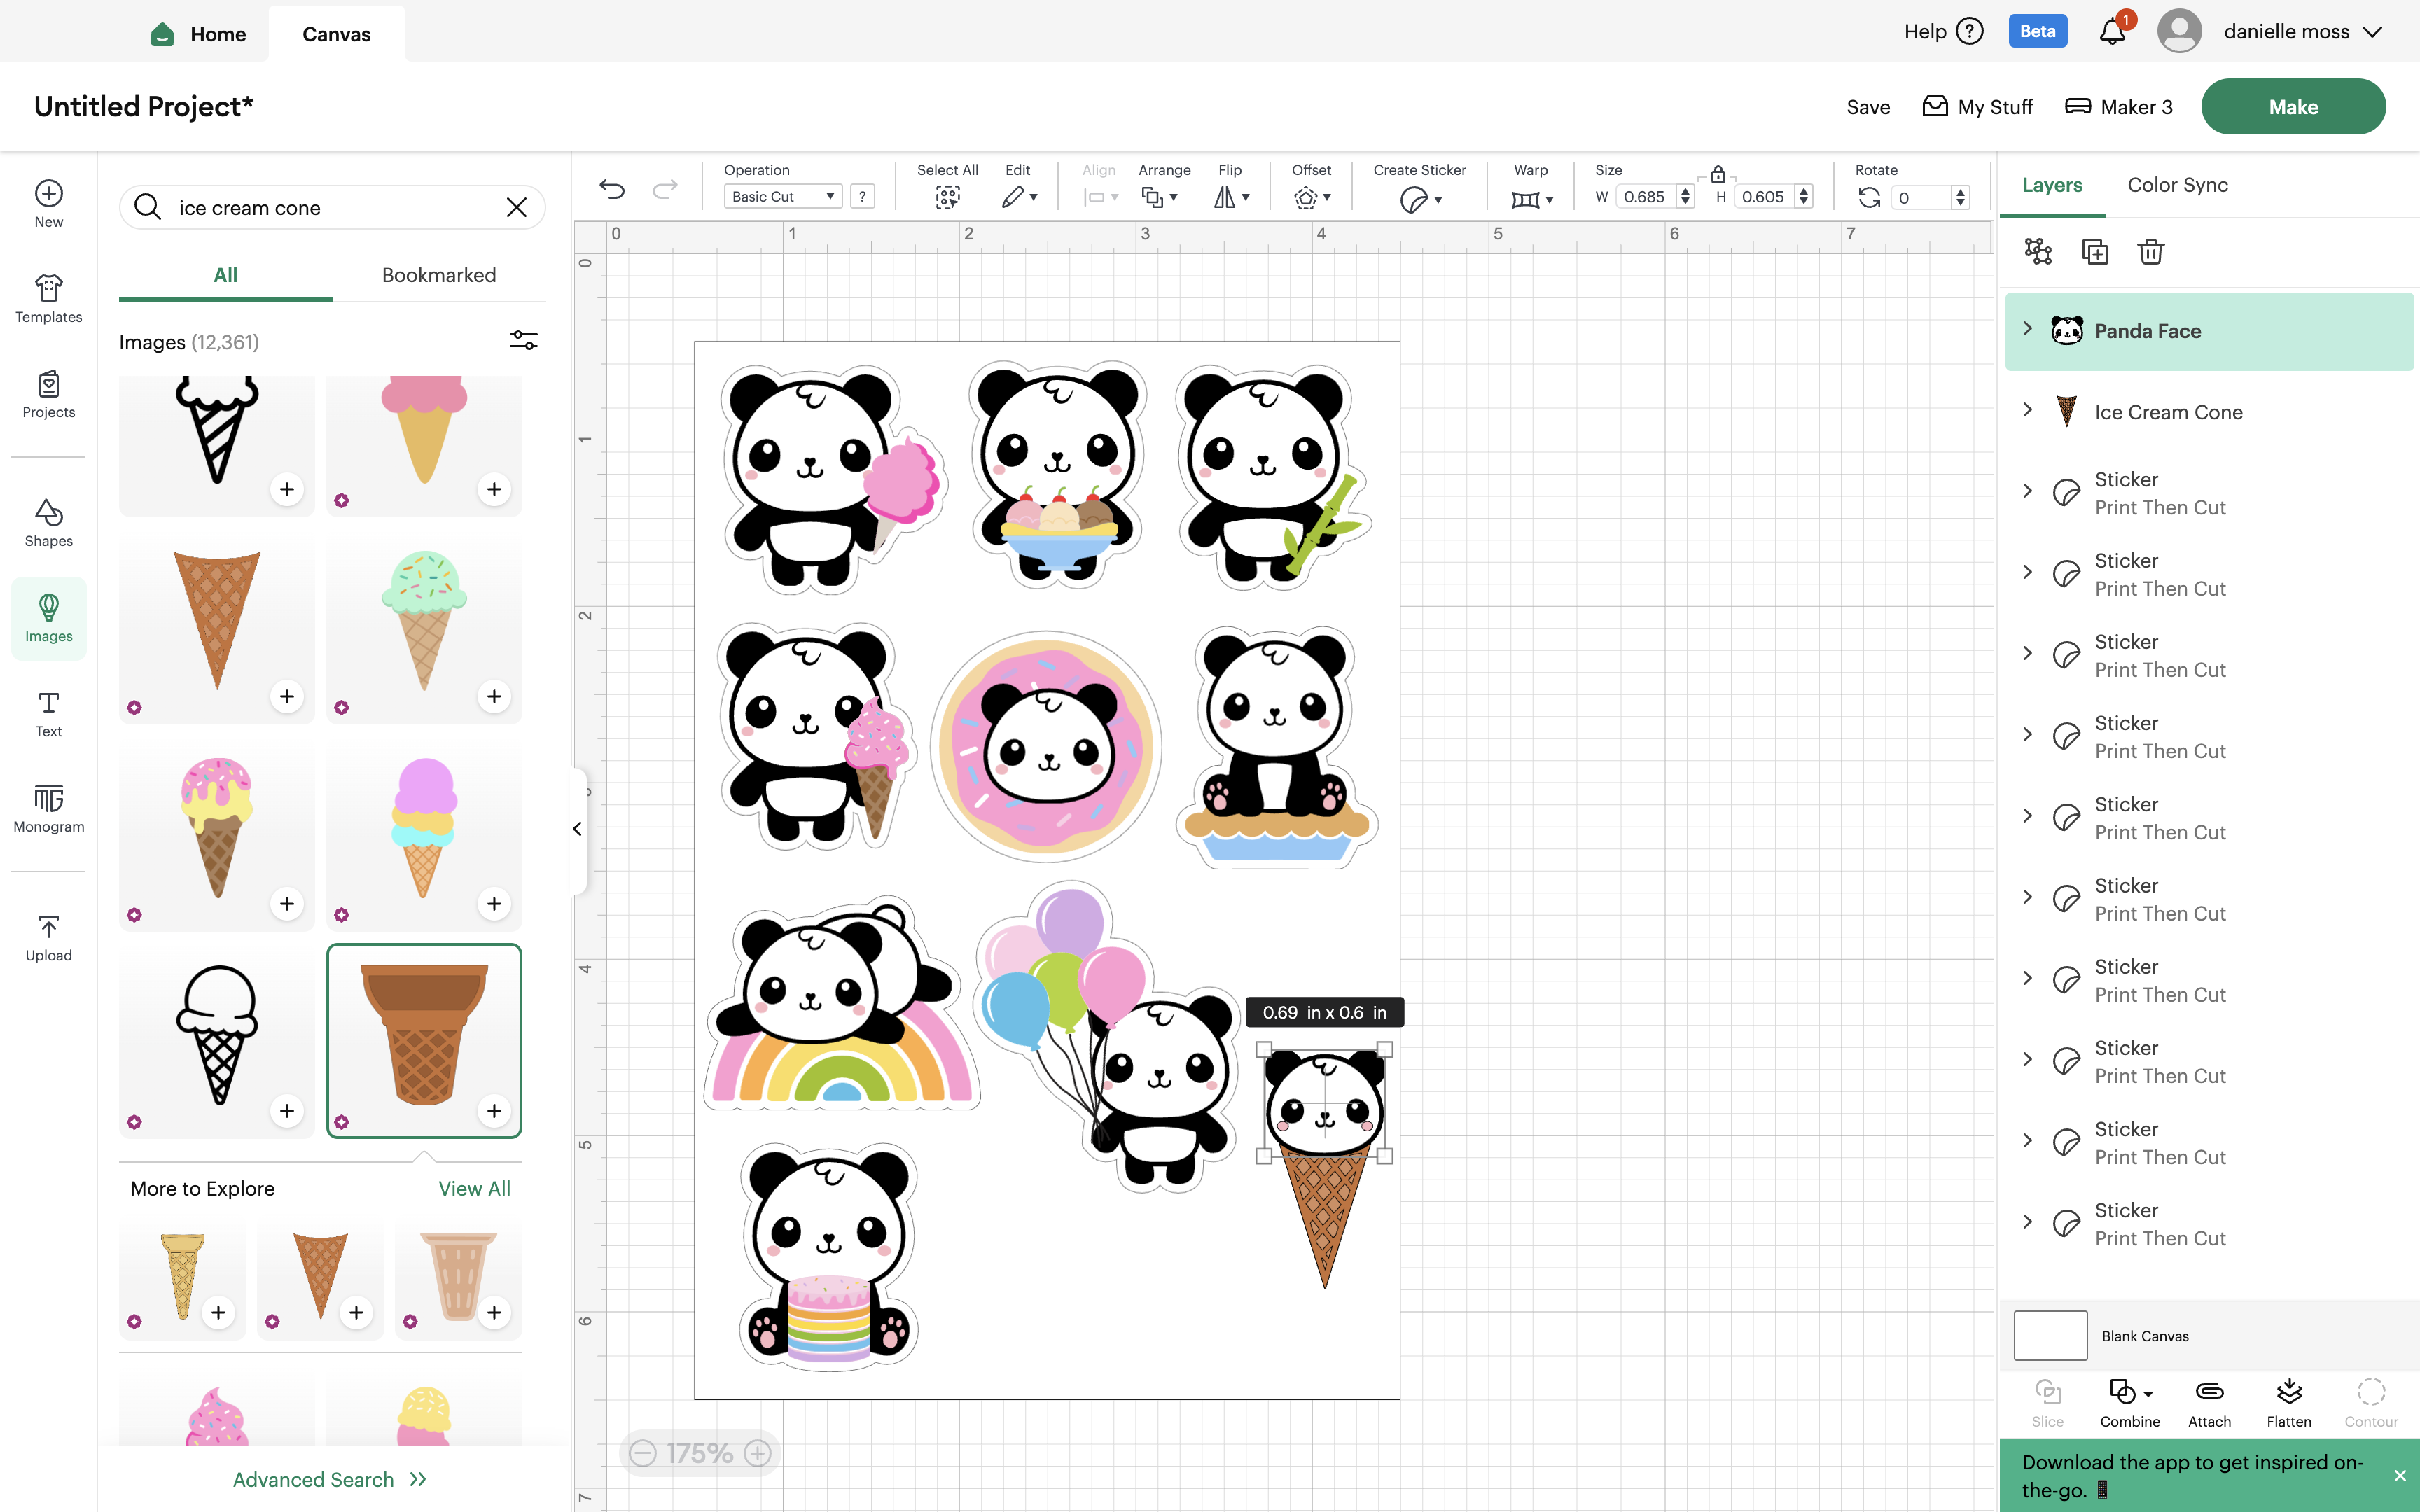
Task: Open the image filters icon
Action: click(523, 341)
